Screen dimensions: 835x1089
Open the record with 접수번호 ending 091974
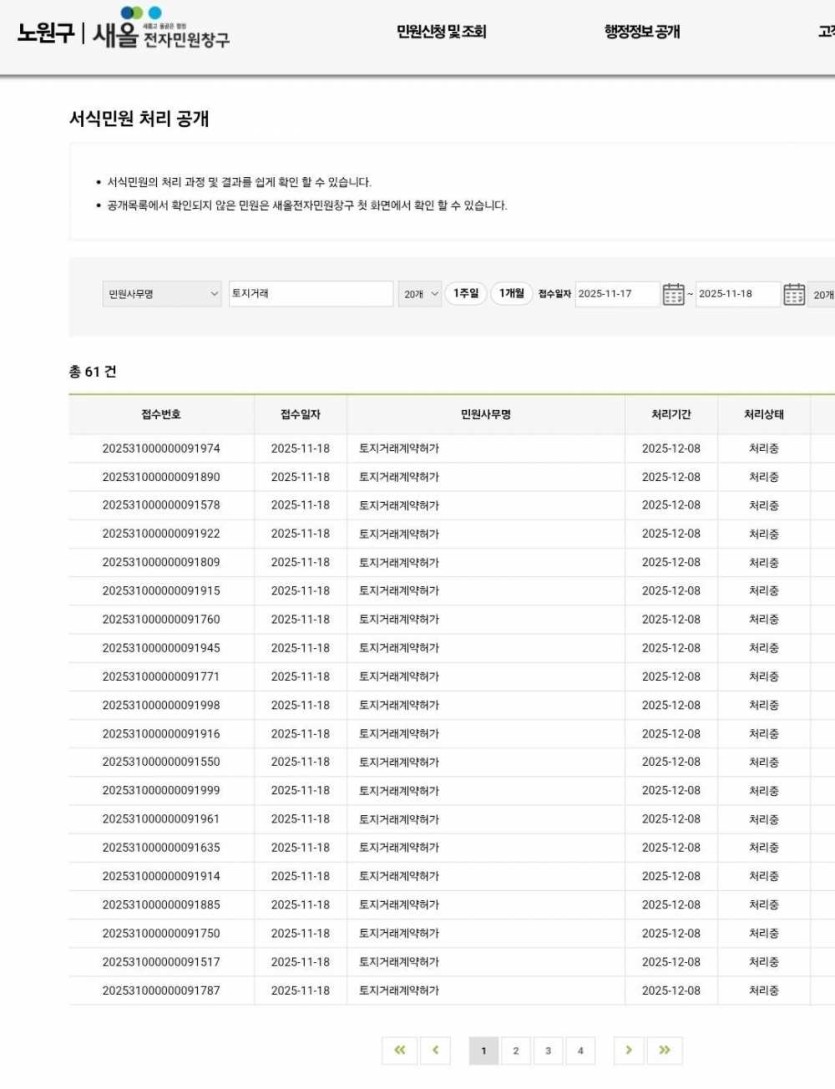point(161,448)
